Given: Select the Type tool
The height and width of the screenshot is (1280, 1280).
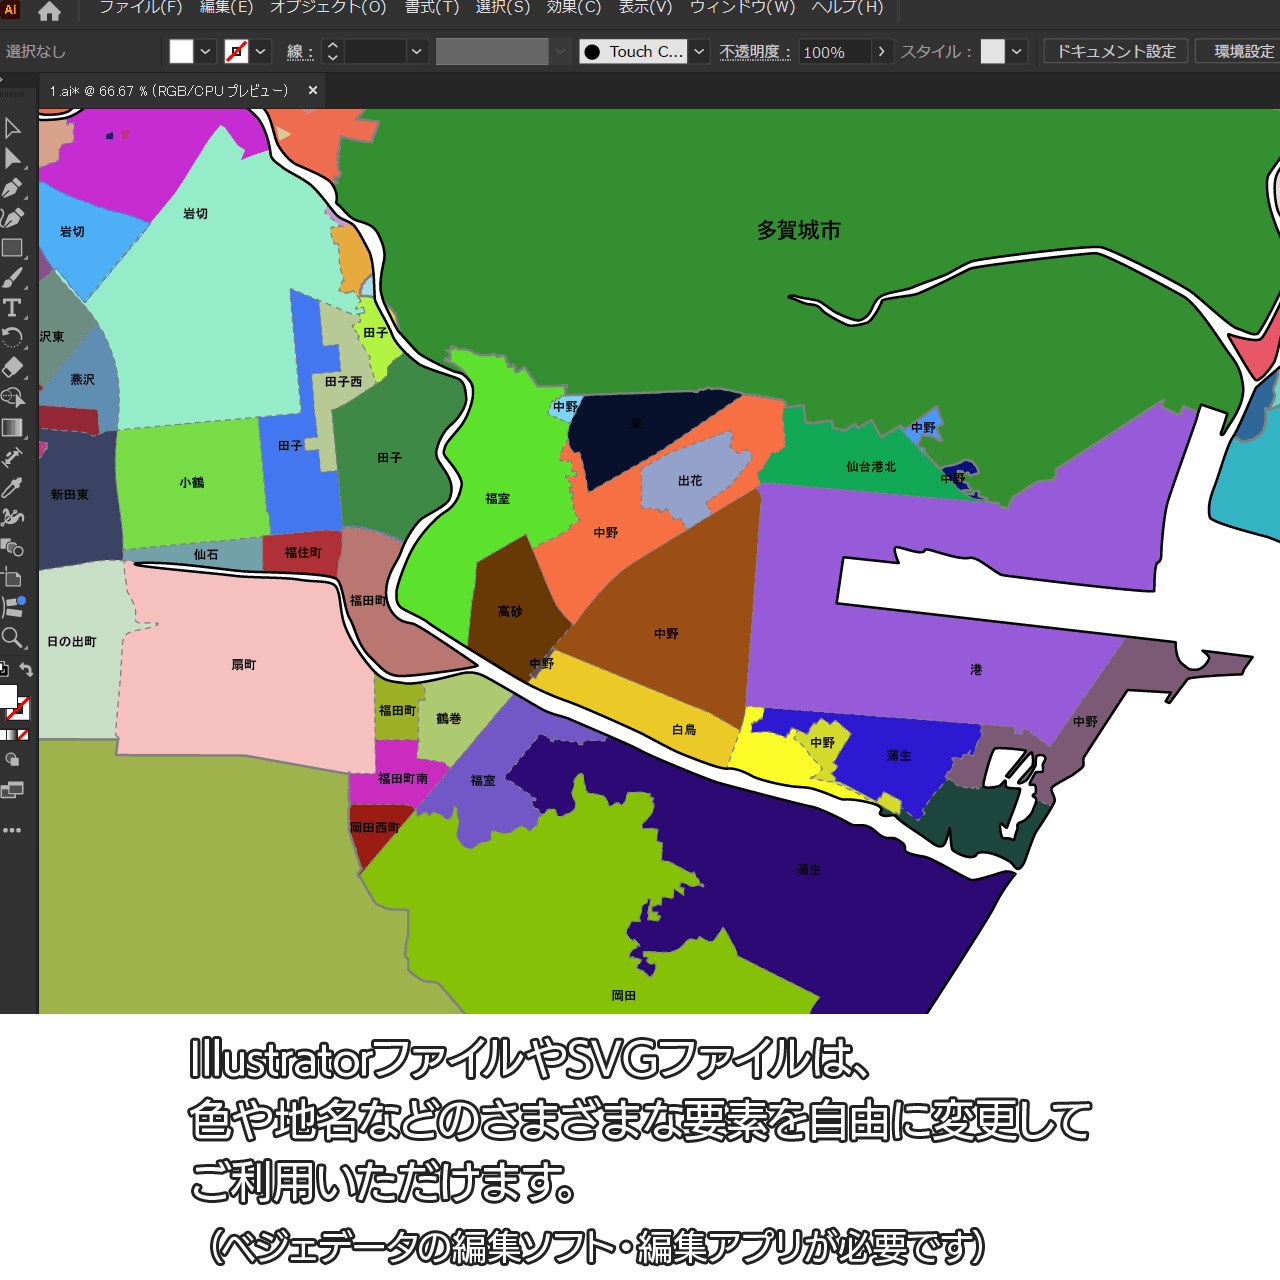Looking at the screenshot, I should (12, 308).
